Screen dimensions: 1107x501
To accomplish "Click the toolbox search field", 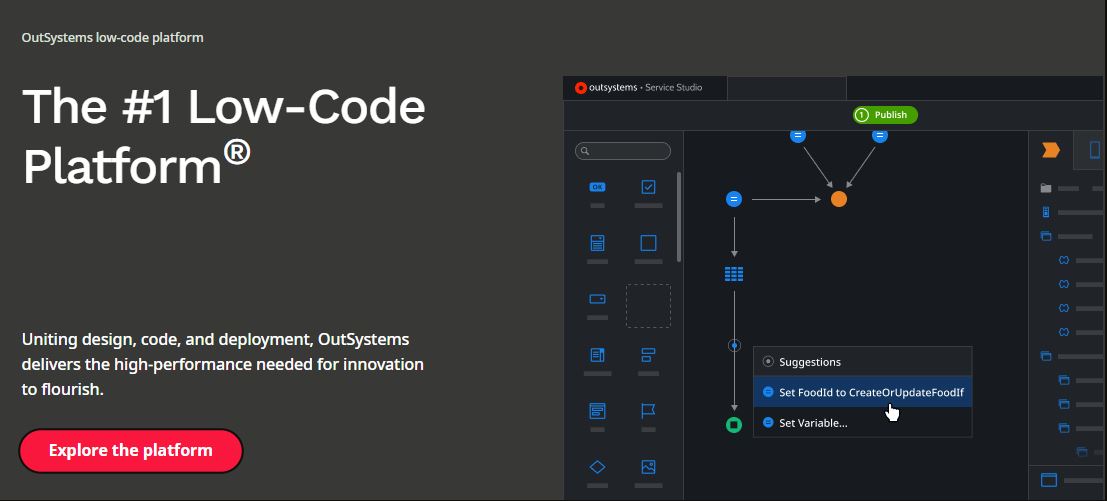I will pyautogui.click(x=623, y=151).
